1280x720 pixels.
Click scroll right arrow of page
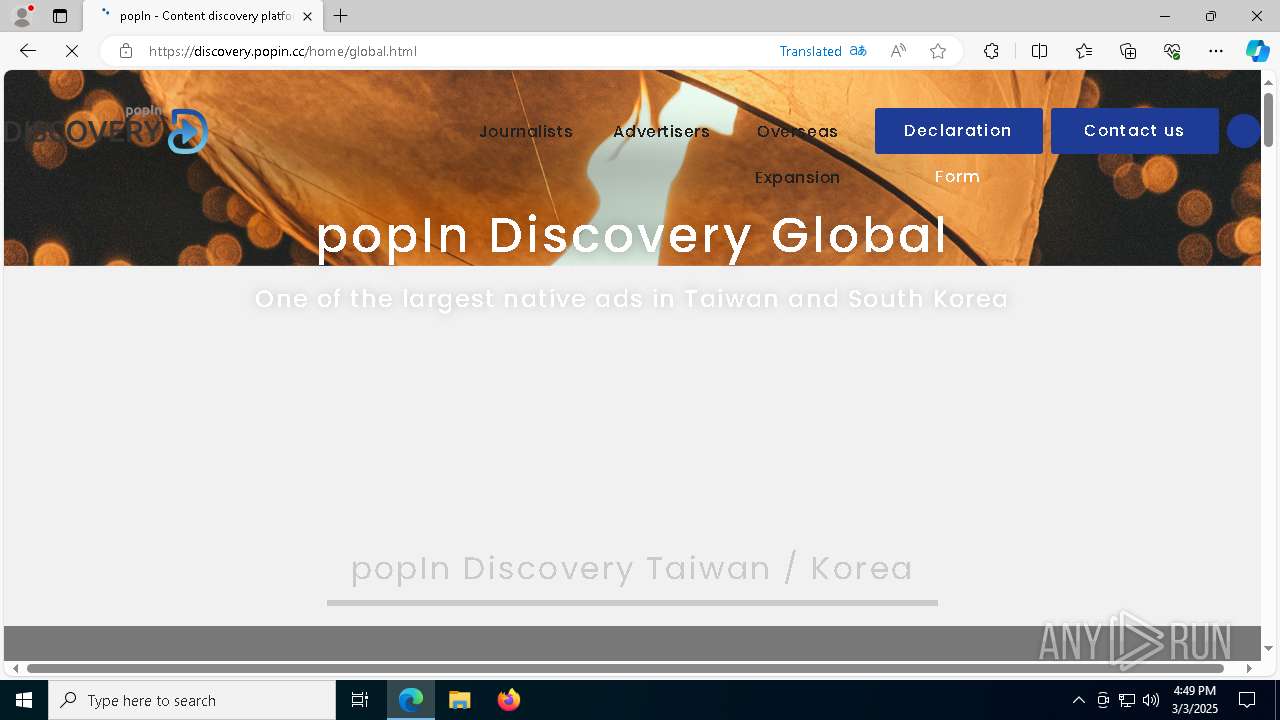click(x=1249, y=668)
